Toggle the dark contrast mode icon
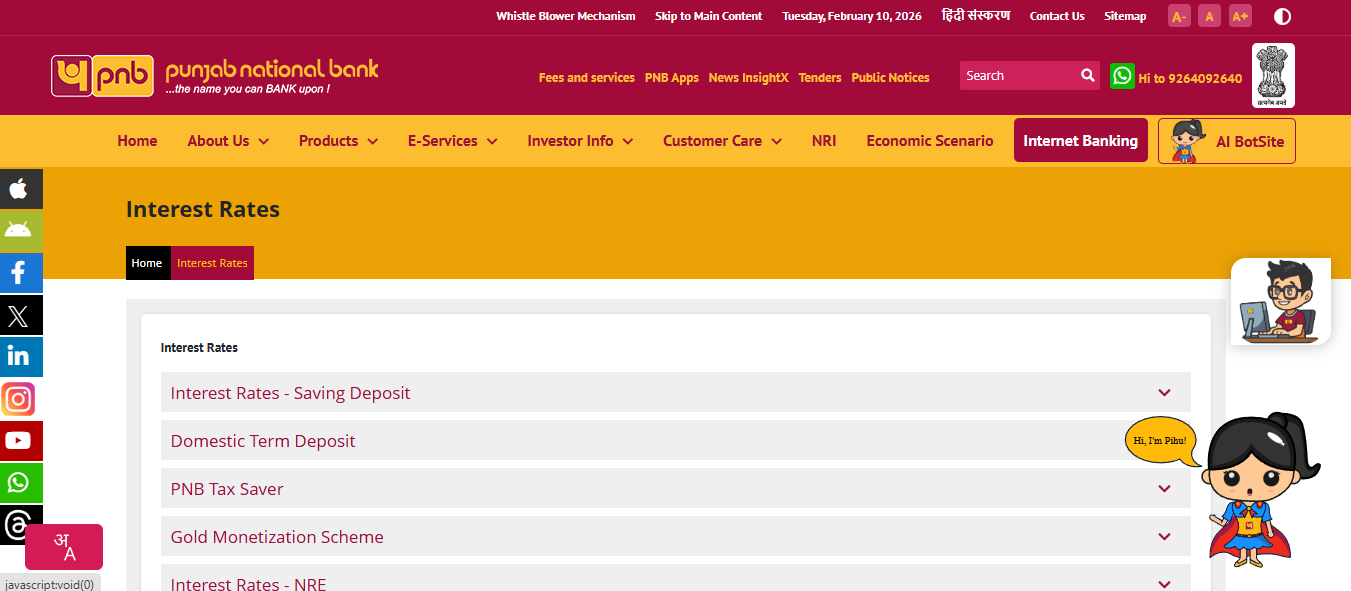The width and height of the screenshot is (1351, 591). (1282, 16)
